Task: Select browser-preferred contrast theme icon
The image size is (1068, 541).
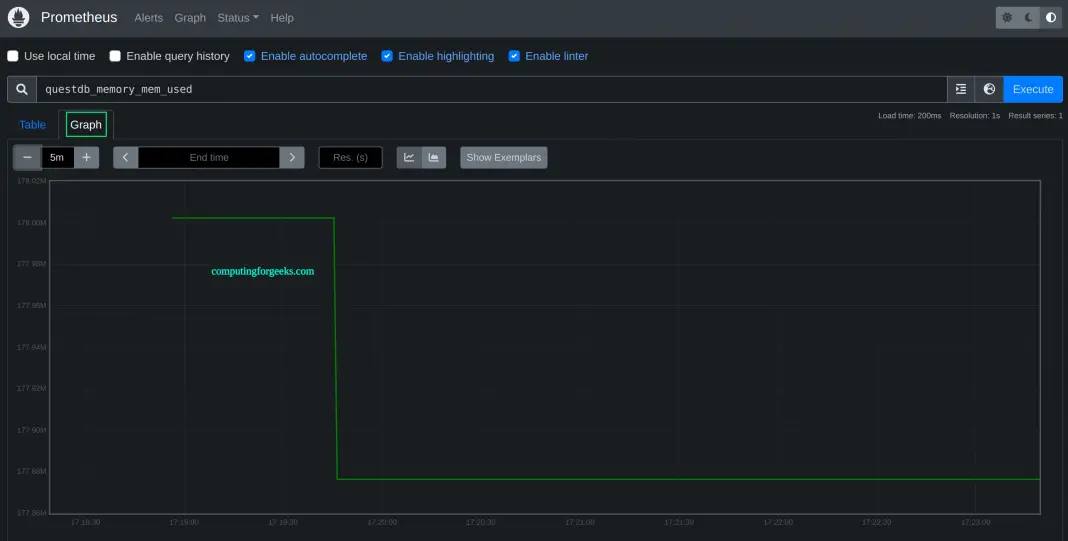Action: pos(1051,18)
